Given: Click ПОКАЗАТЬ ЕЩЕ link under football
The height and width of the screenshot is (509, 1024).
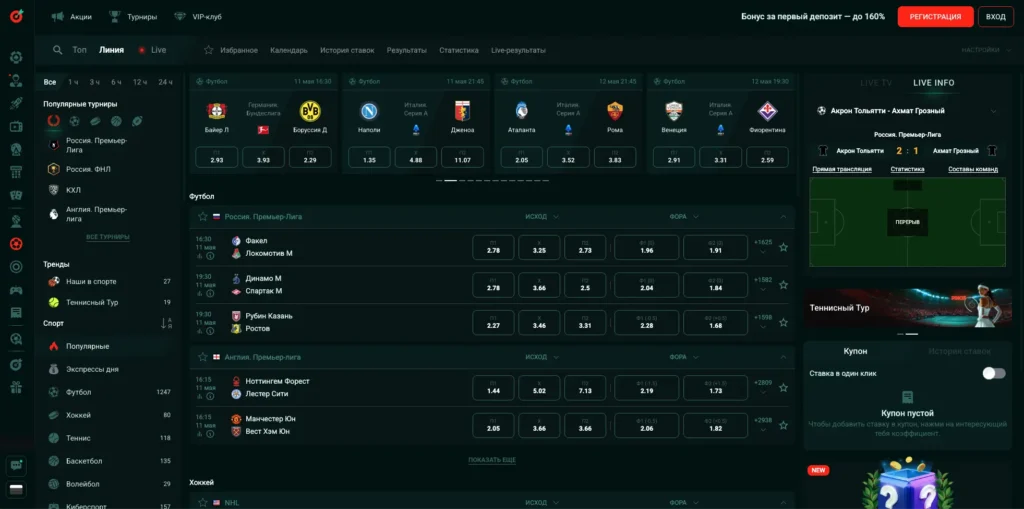Looking at the screenshot, I should (x=492, y=460).
